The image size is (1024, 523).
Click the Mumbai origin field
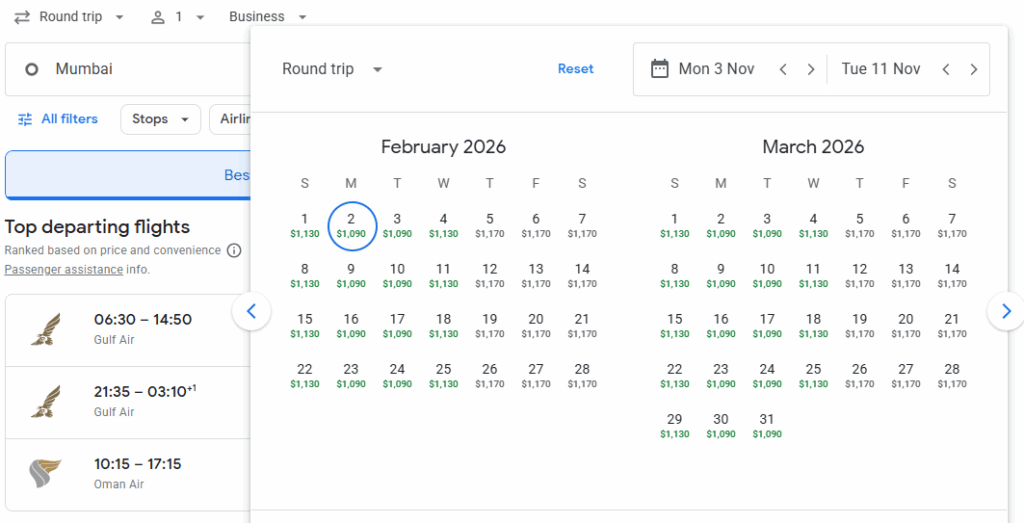coord(128,69)
